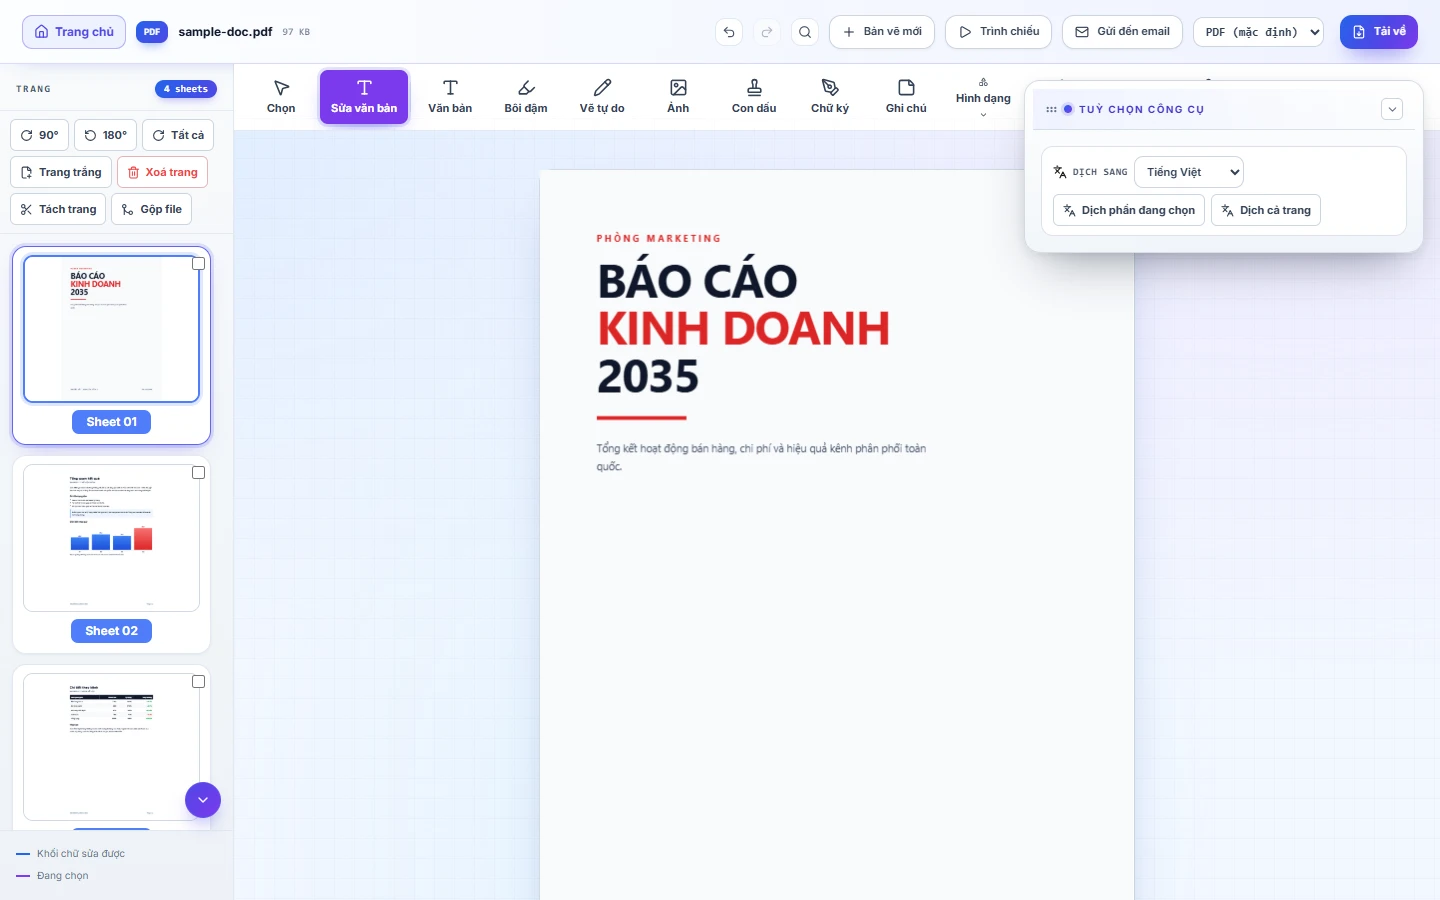Click the round purple scroll-down chevron
The image size is (1440, 900).
(x=203, y=800)
